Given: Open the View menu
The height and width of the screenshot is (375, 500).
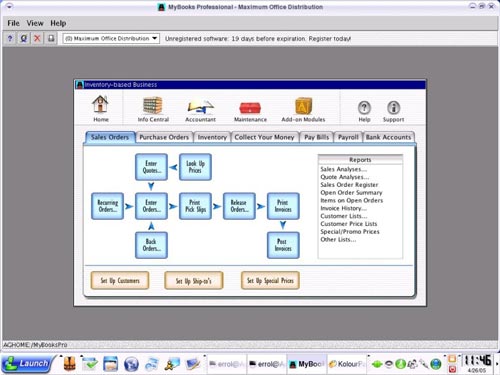Looking at the screenshot, I should coord(35,23).
